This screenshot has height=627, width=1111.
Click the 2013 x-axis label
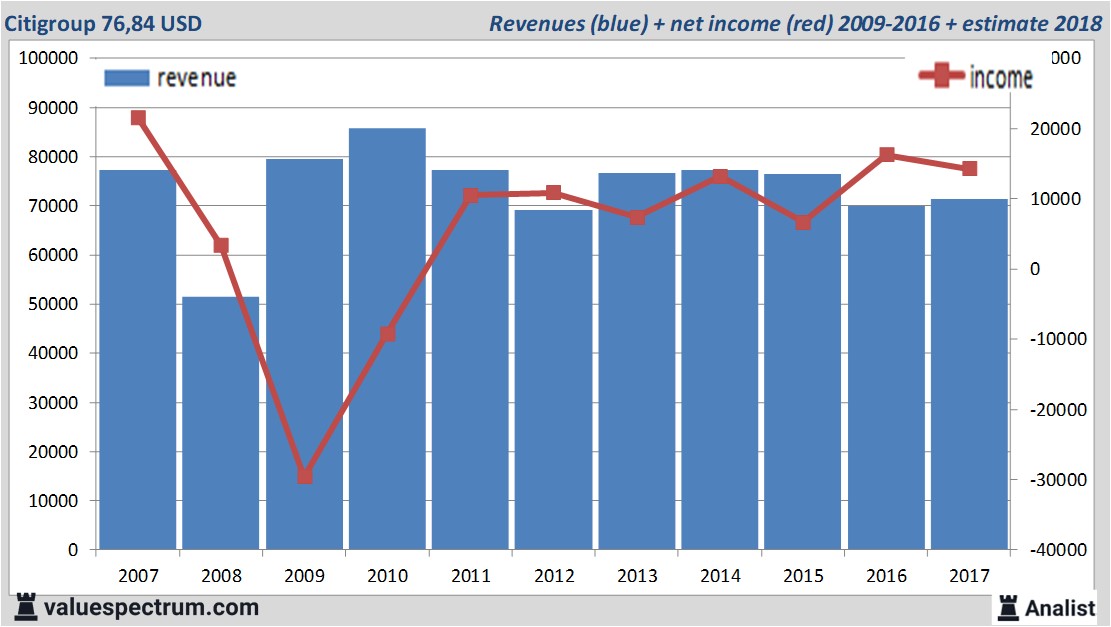(637, 575)
